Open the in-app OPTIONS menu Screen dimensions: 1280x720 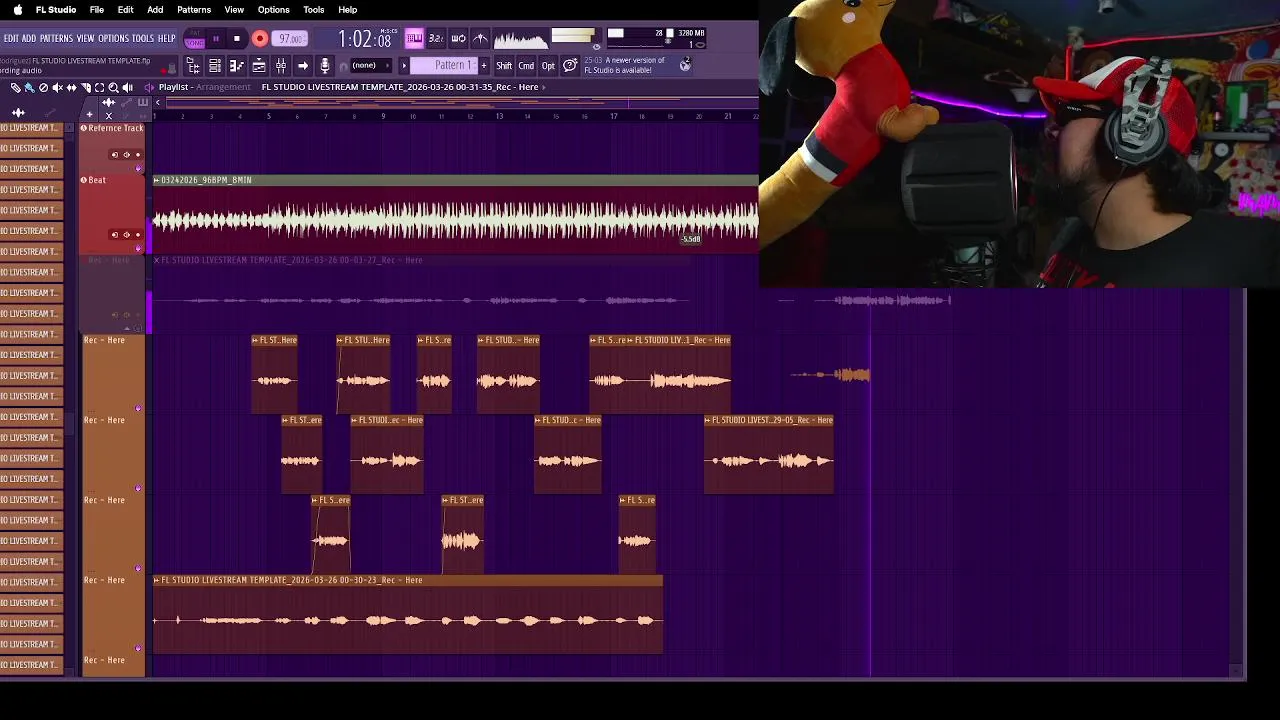pos(113,38)
